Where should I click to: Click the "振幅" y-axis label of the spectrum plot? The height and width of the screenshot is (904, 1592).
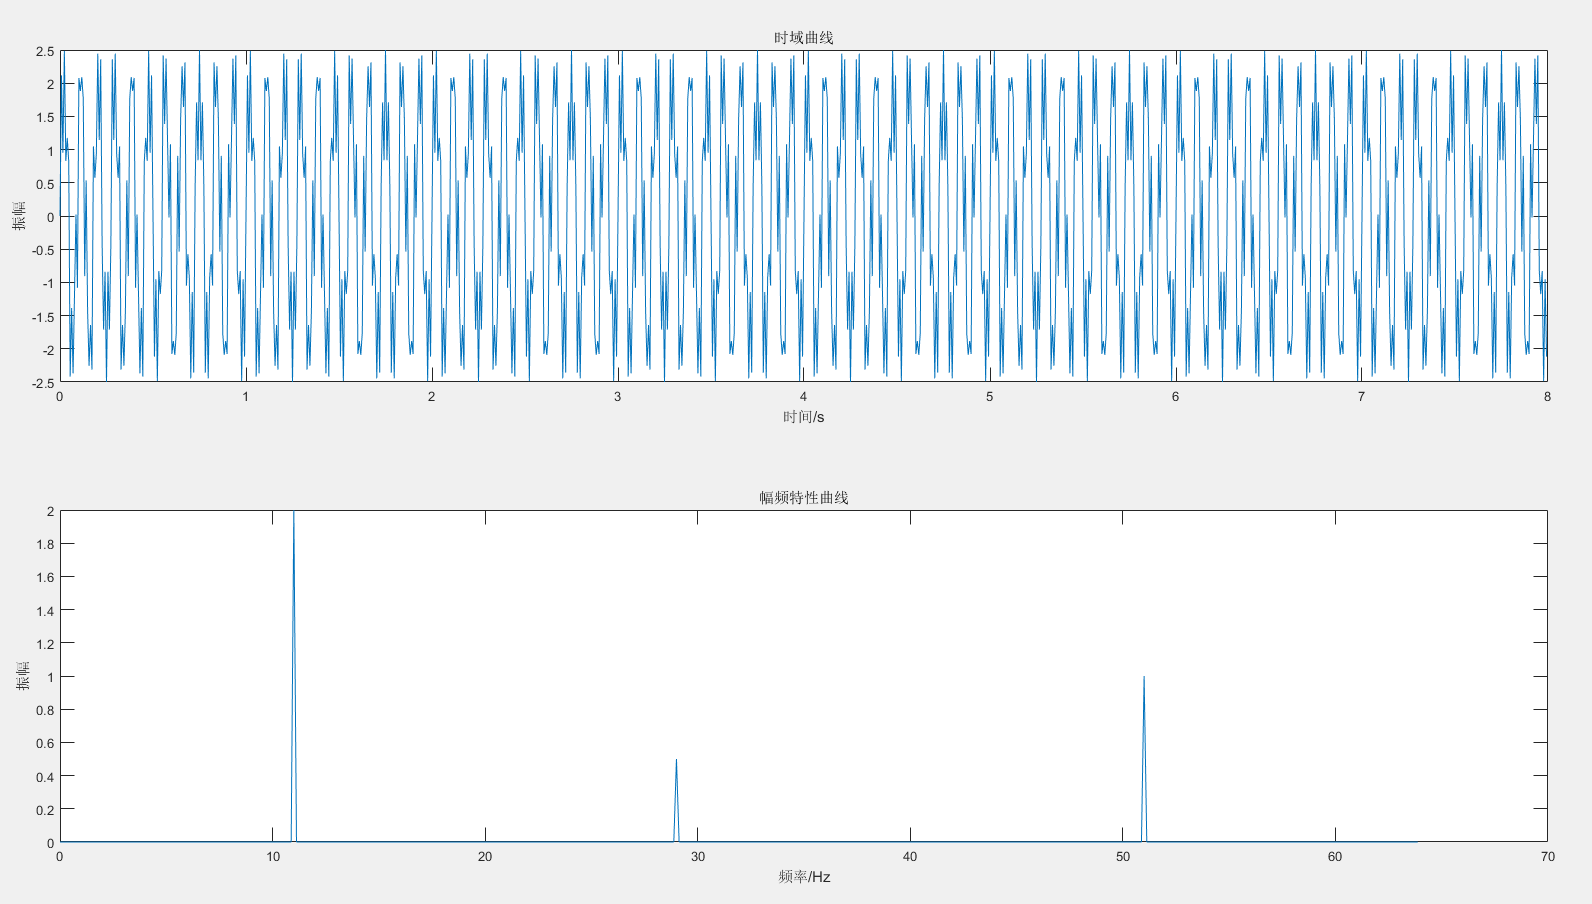(x=23, y=676)
